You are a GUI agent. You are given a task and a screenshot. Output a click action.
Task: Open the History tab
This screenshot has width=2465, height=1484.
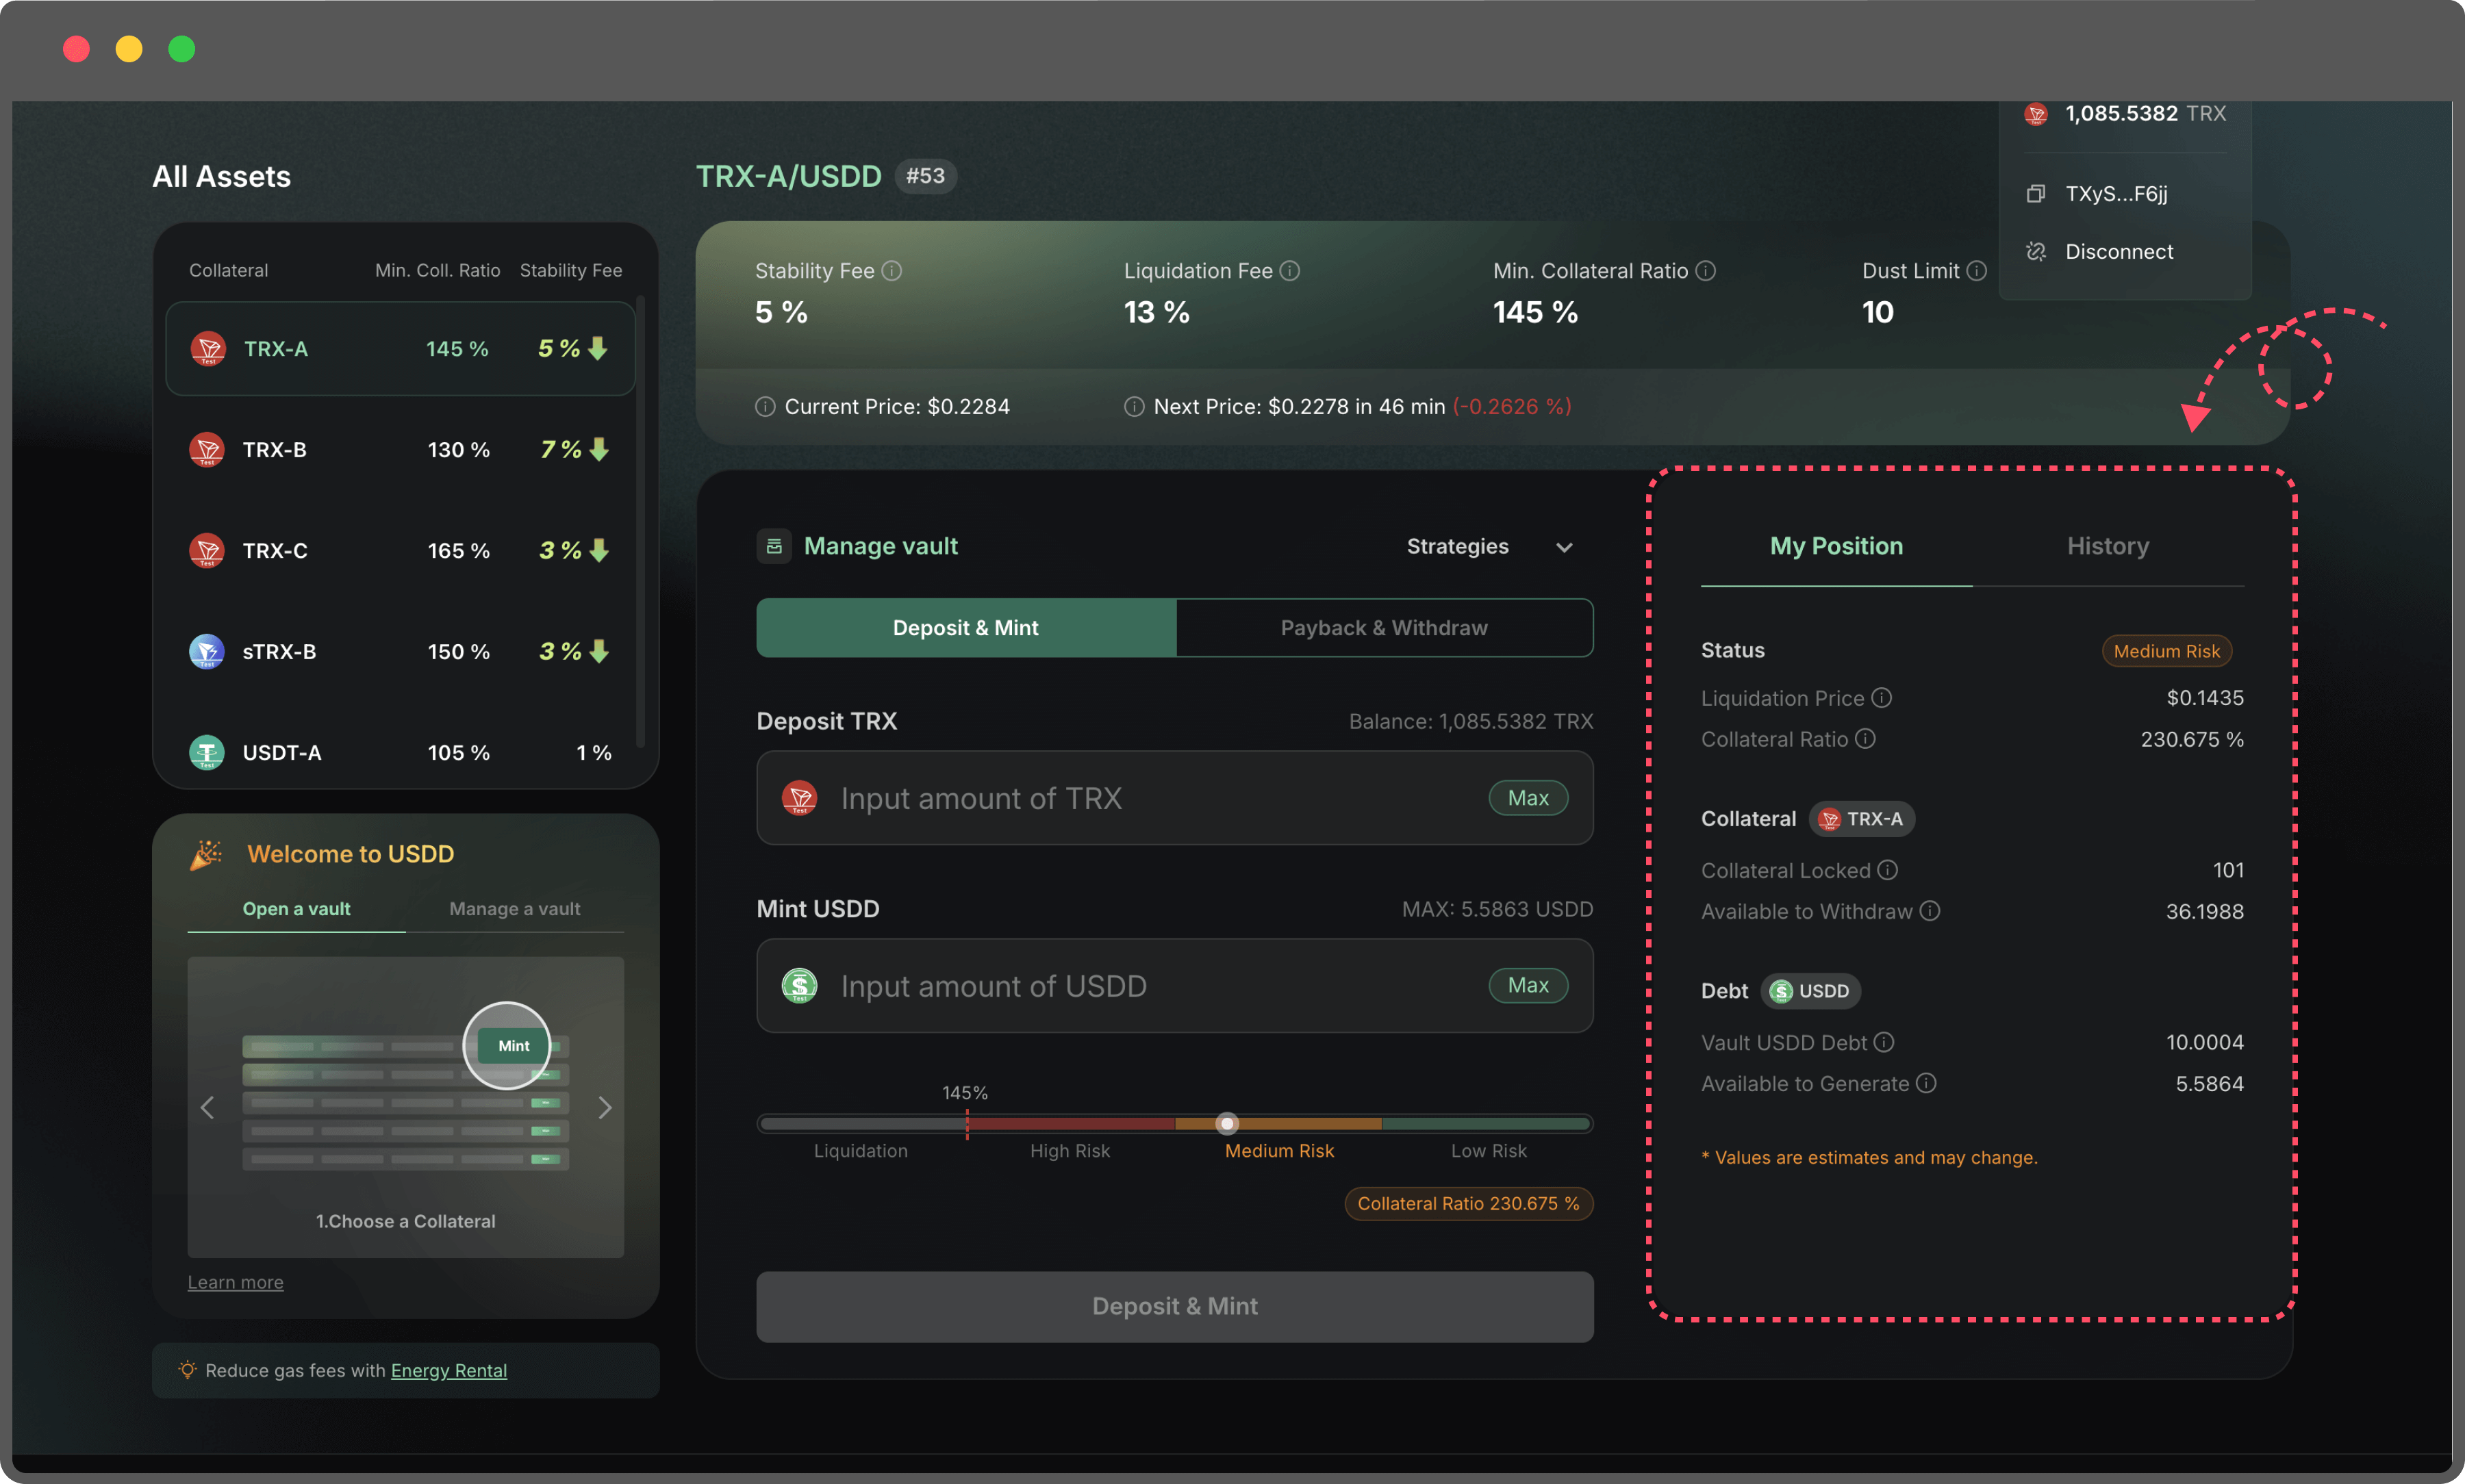(x=2107, y=546)
